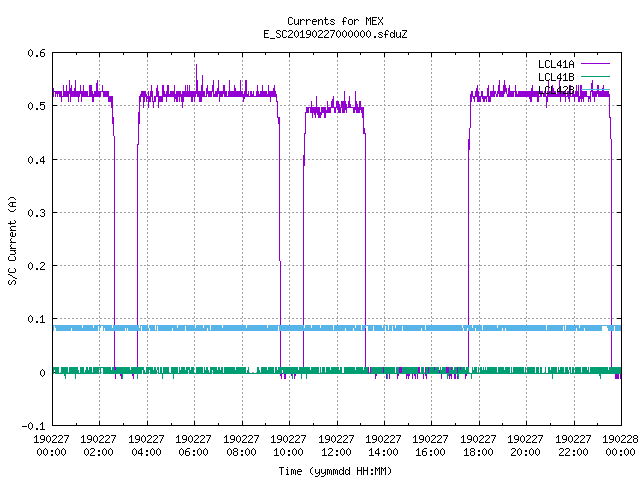This screenshot has height=480, width=640.
Task: Click the purple plateau between 11:00 and 13:00
Action: 335,109
